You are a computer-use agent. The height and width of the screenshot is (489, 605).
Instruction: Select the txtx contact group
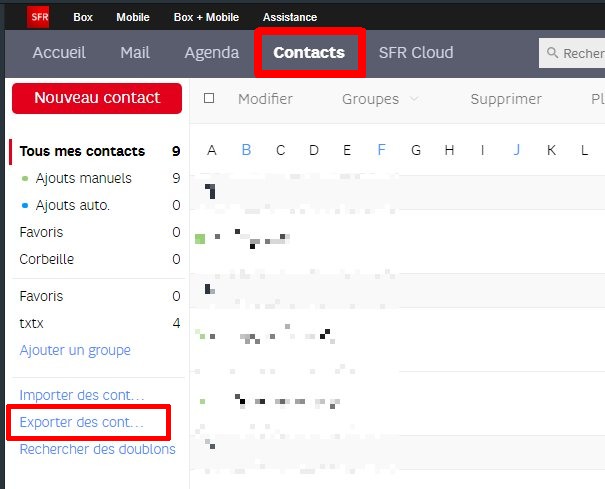[32, 323]
